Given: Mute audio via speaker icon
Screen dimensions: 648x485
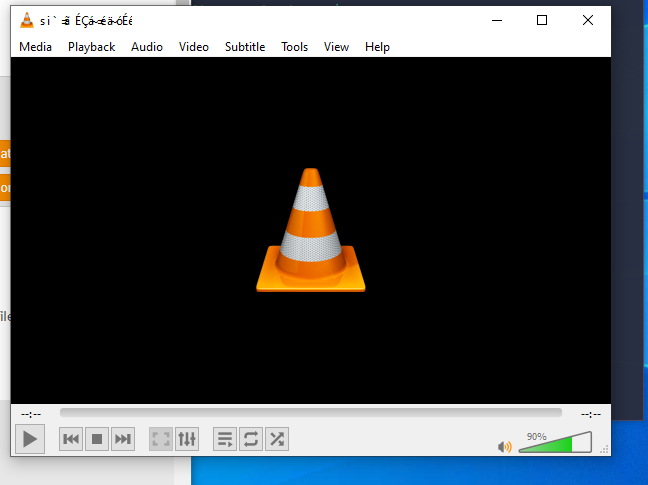Looking at the screenshot, I should pos(505,447).
